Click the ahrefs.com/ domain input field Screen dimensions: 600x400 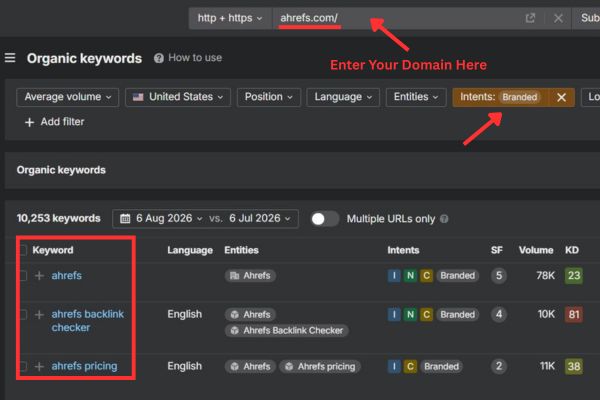394,18
